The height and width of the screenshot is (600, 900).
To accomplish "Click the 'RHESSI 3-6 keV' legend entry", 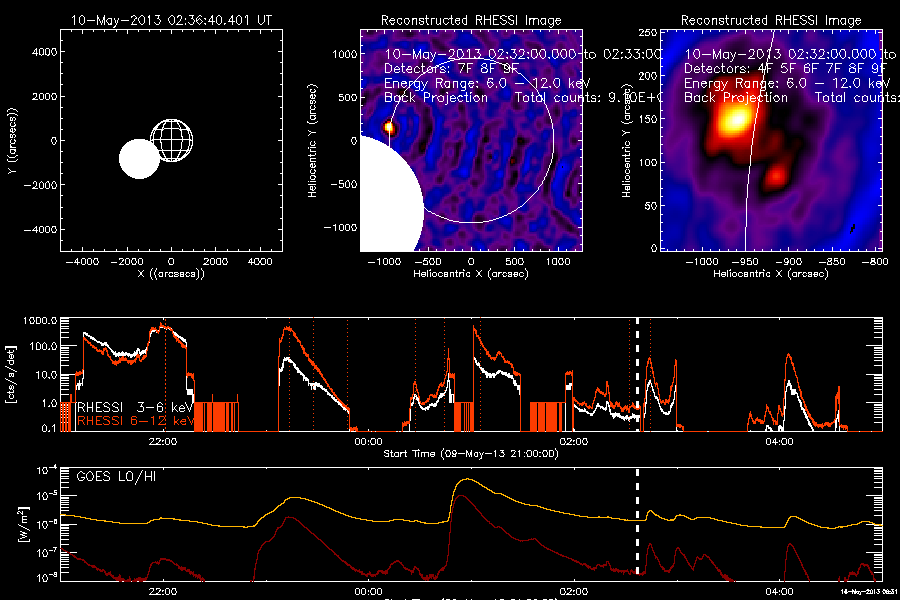I will (x=134, y=407).
